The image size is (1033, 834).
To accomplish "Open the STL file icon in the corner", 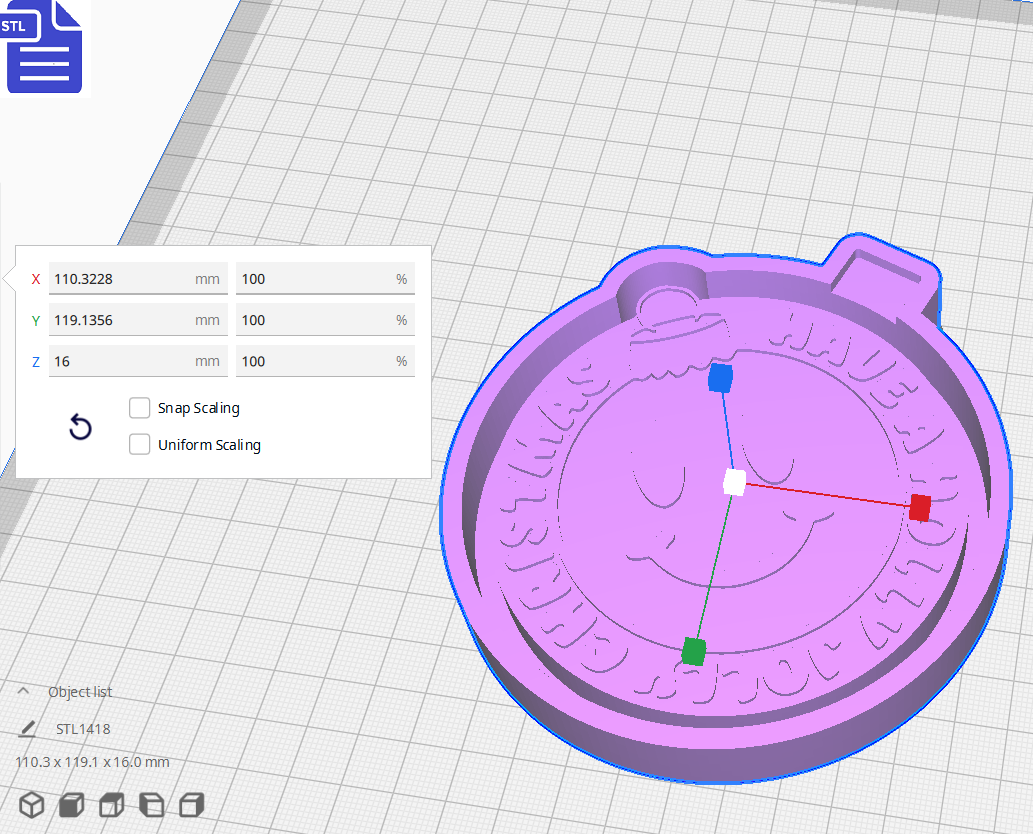I will coord(44,46).
